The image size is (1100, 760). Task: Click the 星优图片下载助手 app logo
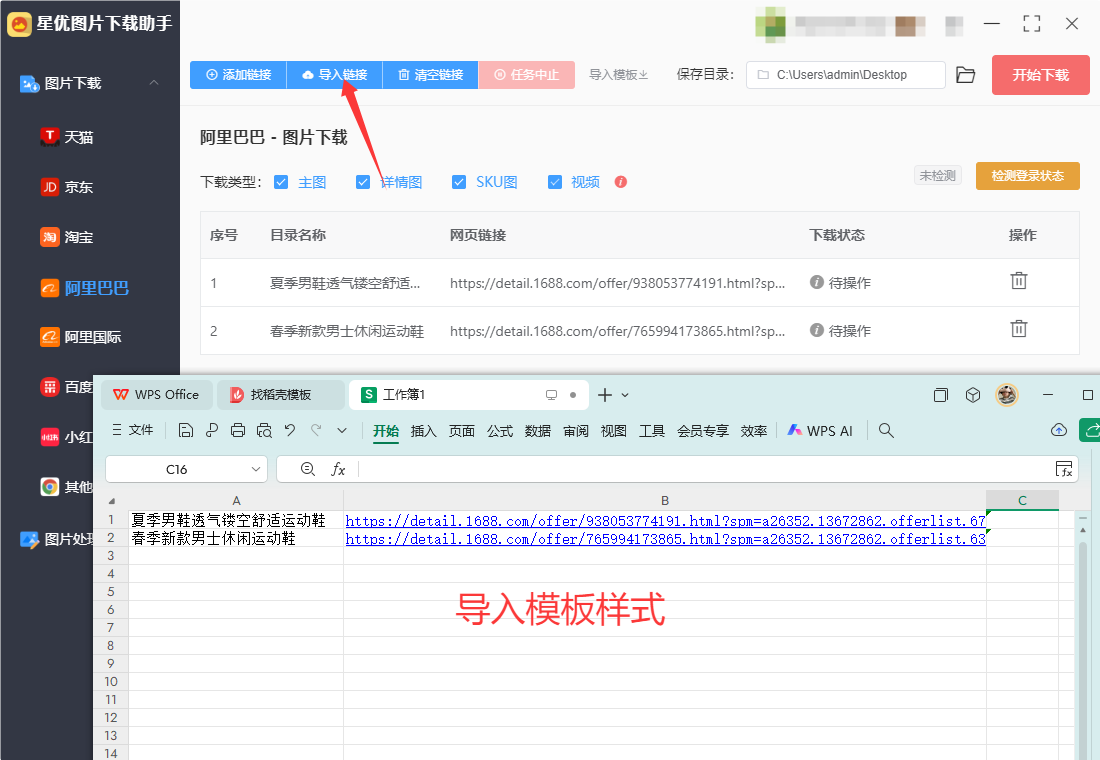pyautogui.click(x=19, y=25)
